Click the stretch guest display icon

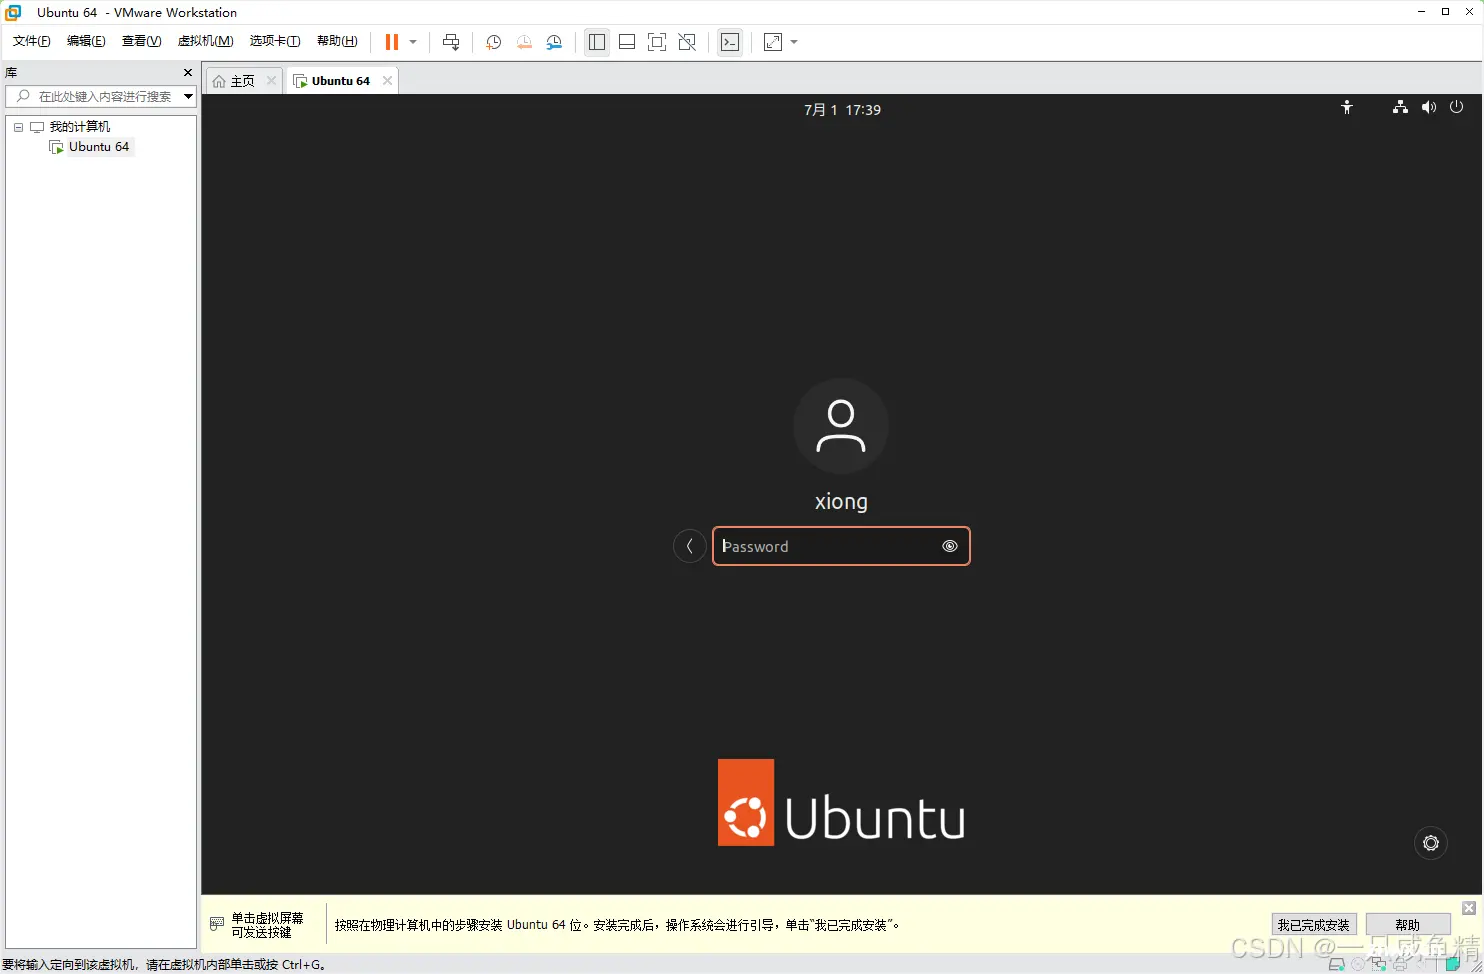tap(773, 42)
